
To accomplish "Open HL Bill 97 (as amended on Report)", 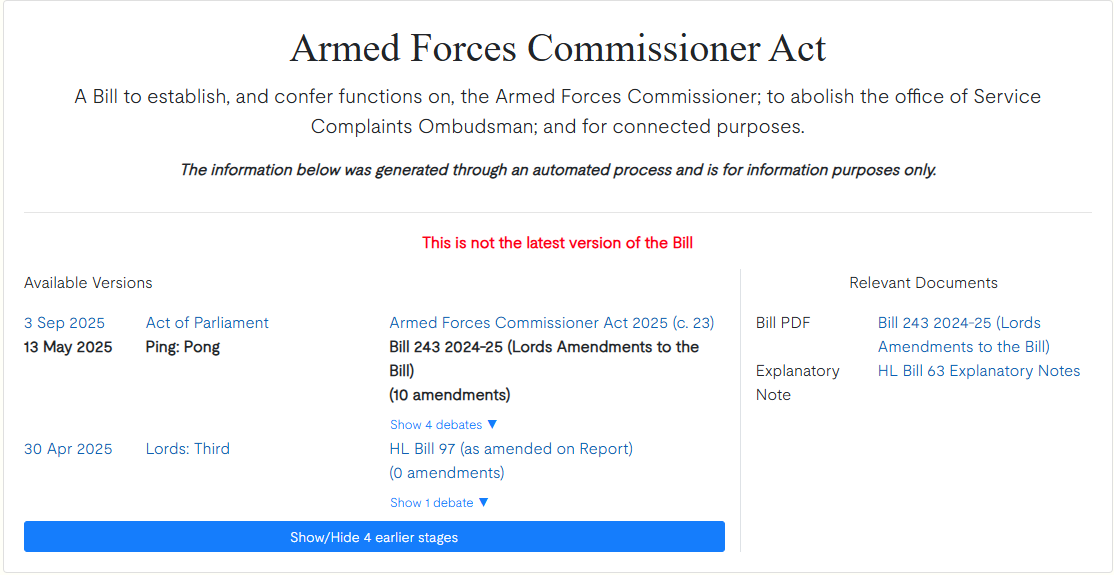I will [x=510, y=449].
